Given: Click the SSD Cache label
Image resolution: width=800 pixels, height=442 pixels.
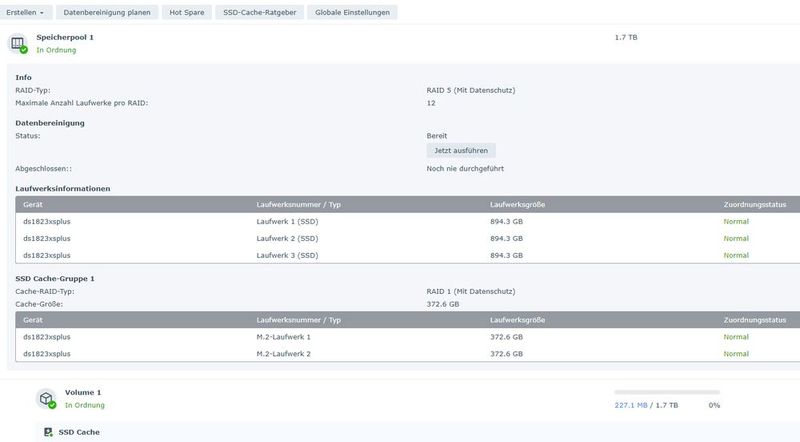Looking at the screenshot, I should coord(79,432).
